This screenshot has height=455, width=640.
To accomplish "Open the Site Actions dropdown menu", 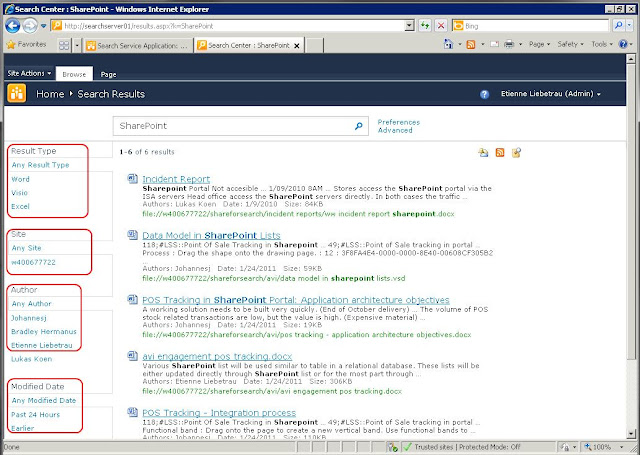I will pyautogui.click(x=29, y=73).
